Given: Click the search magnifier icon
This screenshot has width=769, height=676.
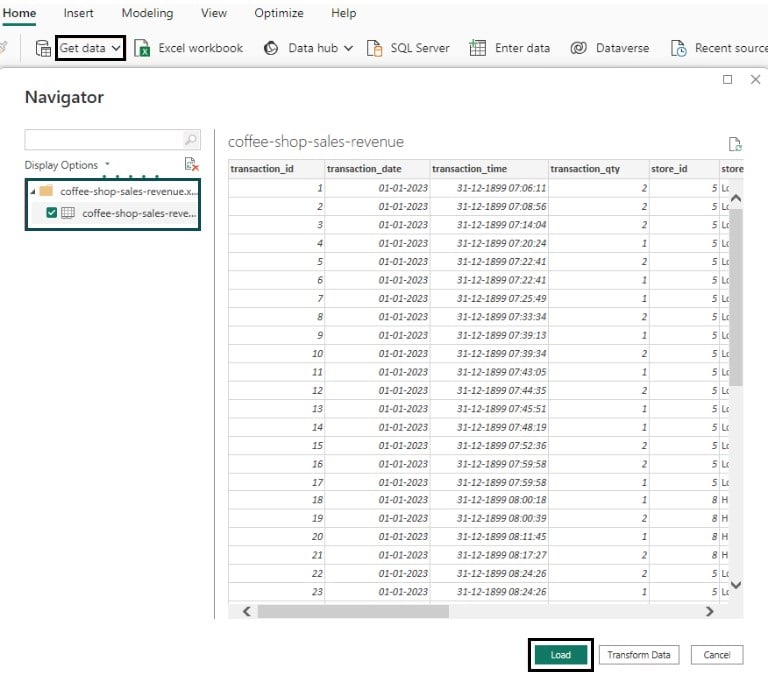Looking at the screenshot, I should [x=191, y=140].
